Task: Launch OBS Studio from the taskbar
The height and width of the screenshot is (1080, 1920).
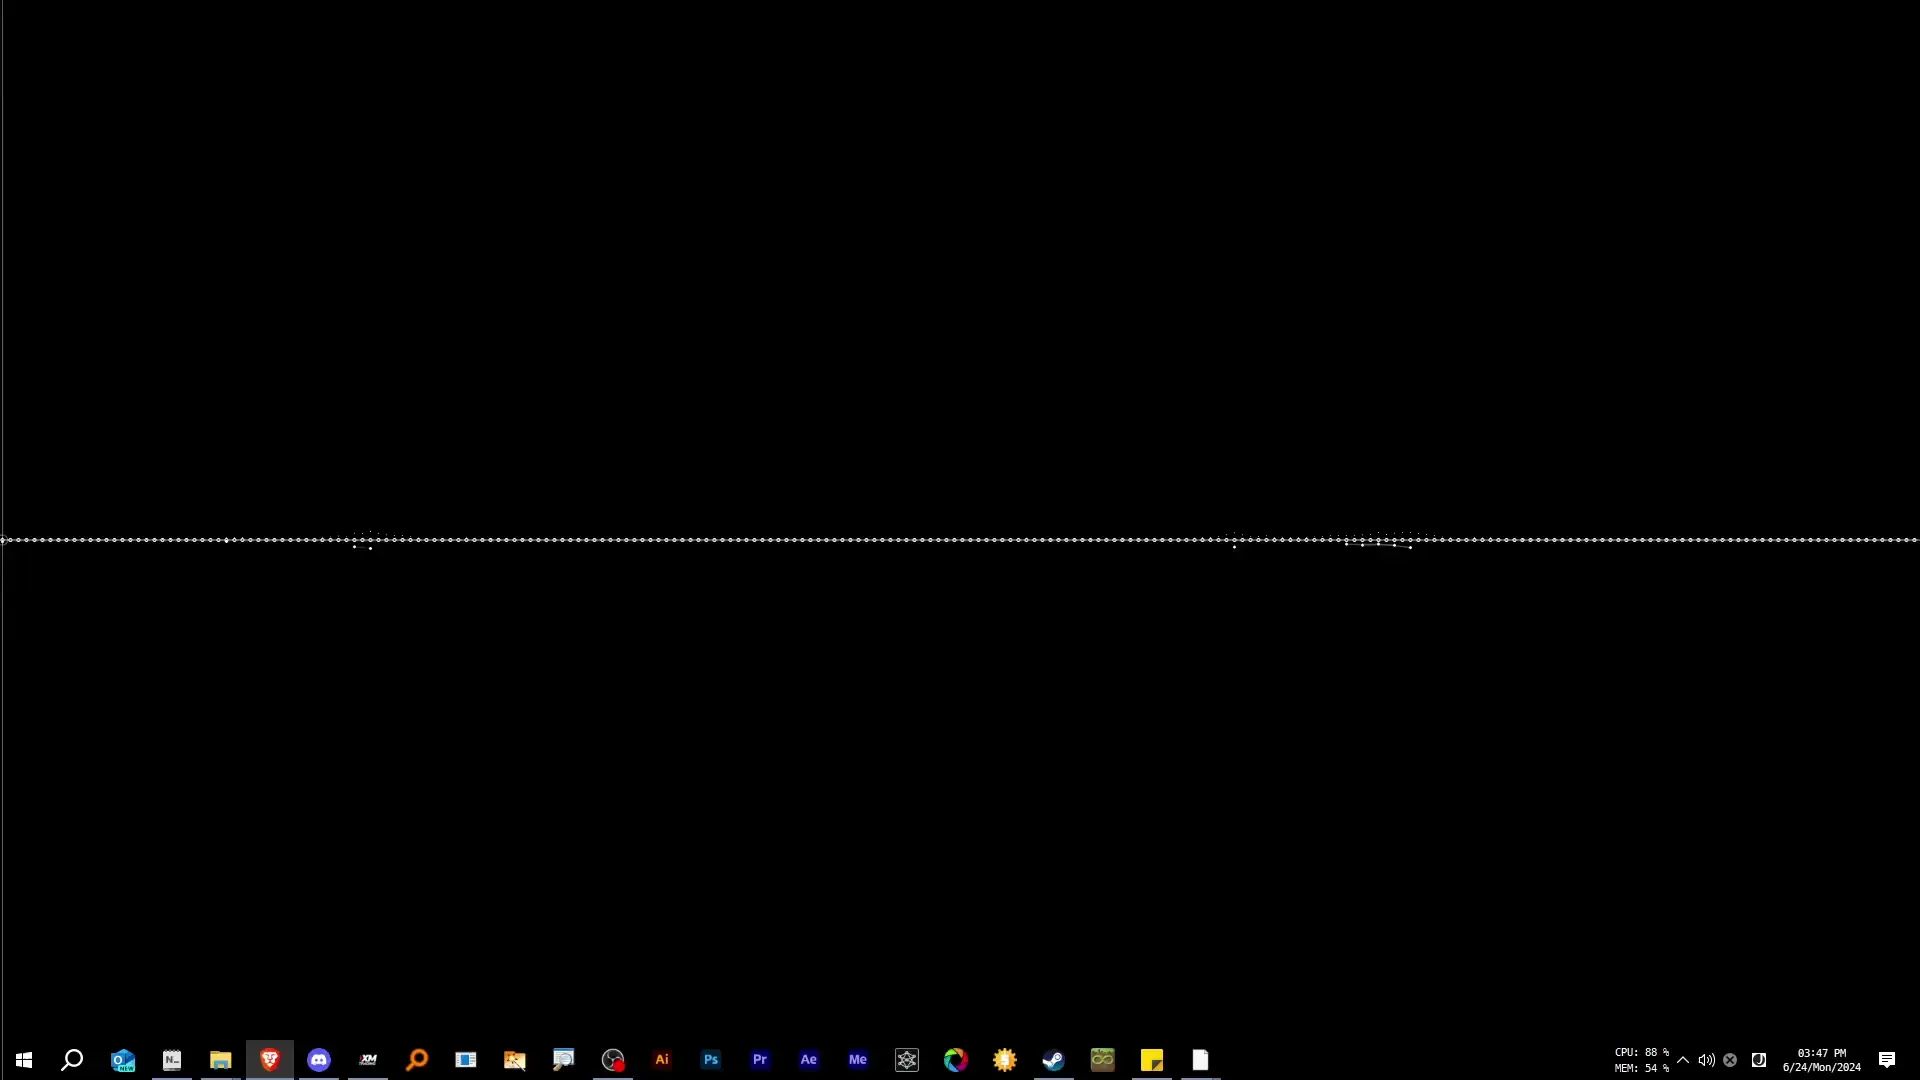Action: [x=613, y=1060]
